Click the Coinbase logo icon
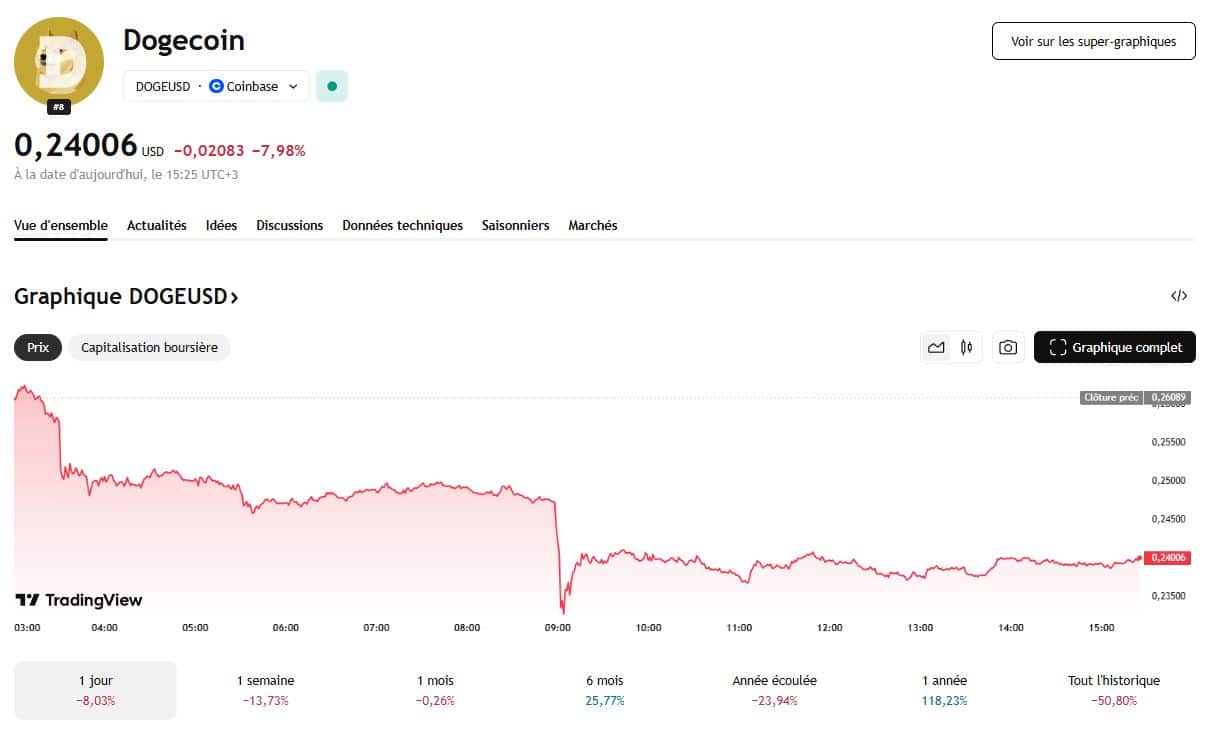Image resolution: width=1218 pixels, height=733 pixels. (216, 86)
